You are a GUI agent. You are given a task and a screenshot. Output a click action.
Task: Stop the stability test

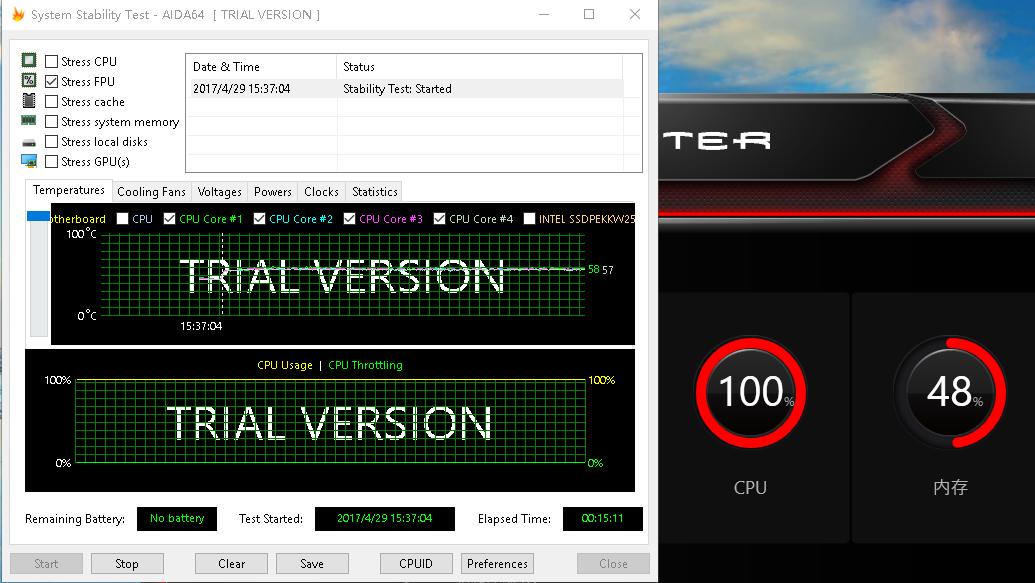tap(127, 563)
